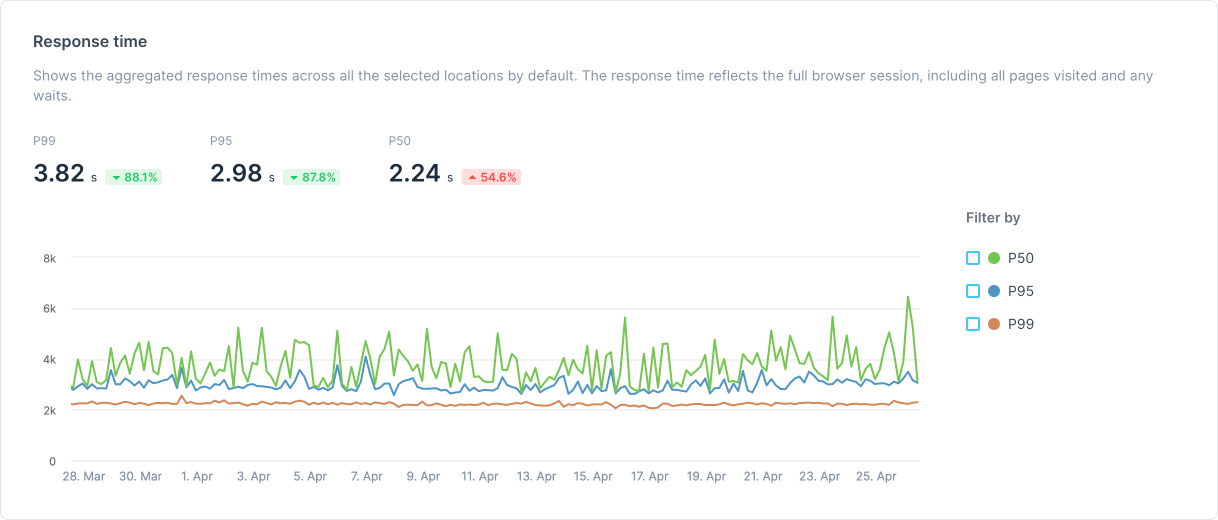This screenshot has height=520, width=1218.
Task: Click the green 88.1% change badge
Action: pyautogui.click(x=134, y=177)
